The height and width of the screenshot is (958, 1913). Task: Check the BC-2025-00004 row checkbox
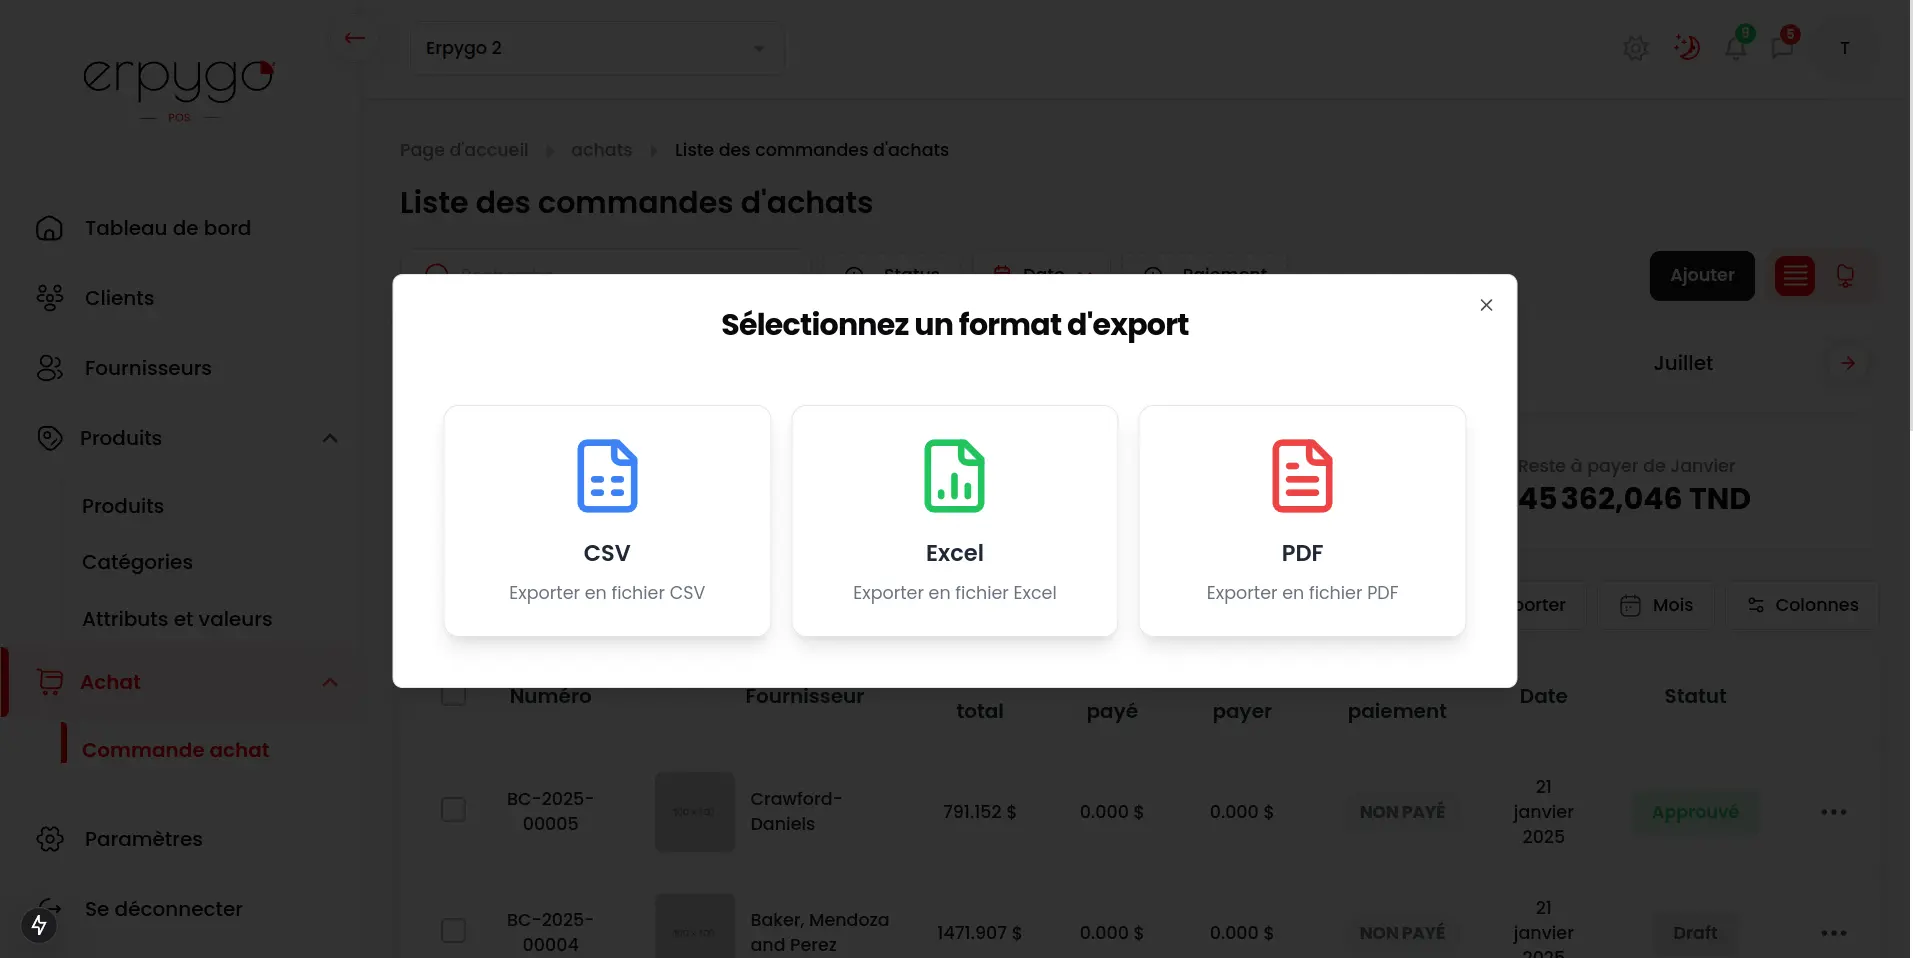tap(453, 931)
